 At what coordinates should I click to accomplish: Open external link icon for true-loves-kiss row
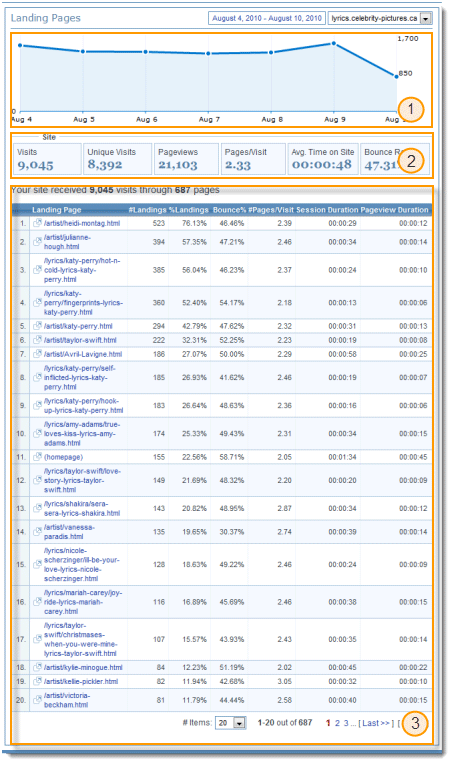[x=37, y=433]
